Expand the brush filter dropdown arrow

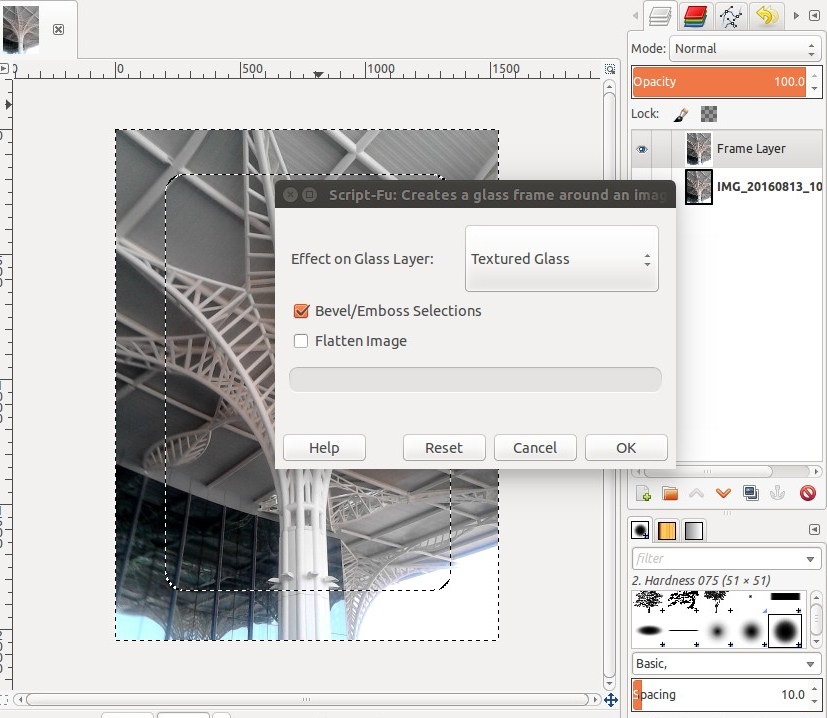click(811, 559)
